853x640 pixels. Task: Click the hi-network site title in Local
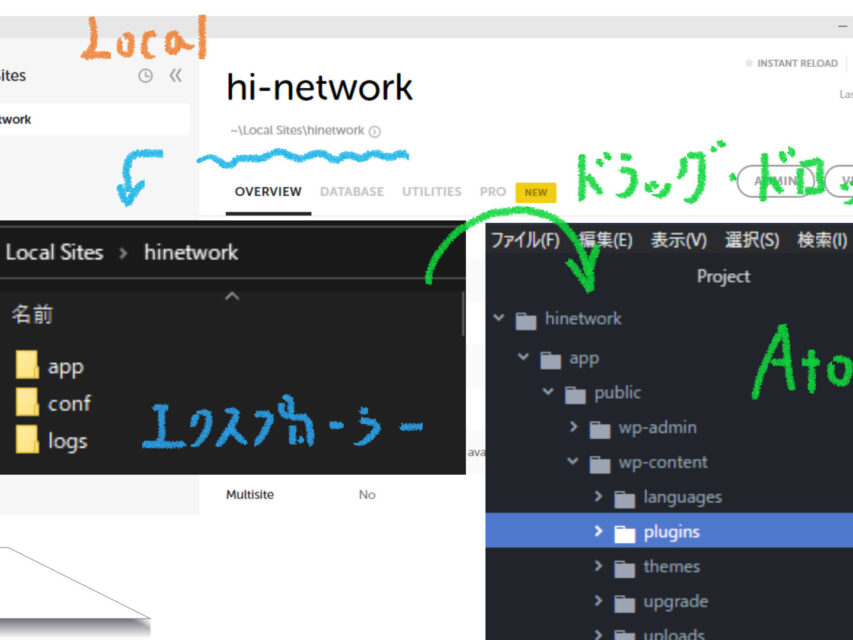pos(320,87)
